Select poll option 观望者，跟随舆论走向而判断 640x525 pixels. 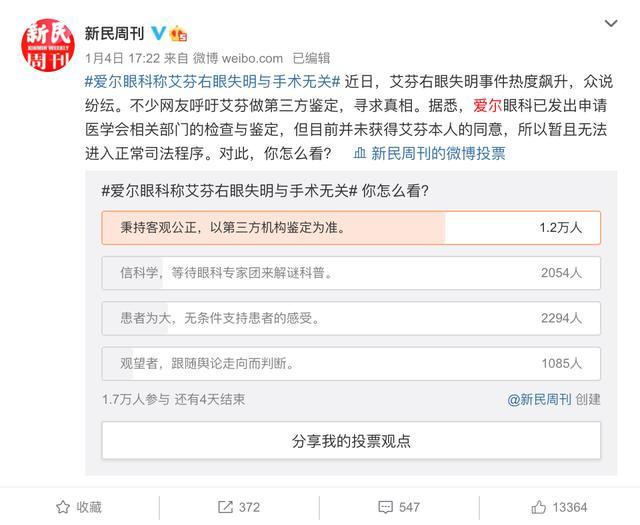coord(351,363)
